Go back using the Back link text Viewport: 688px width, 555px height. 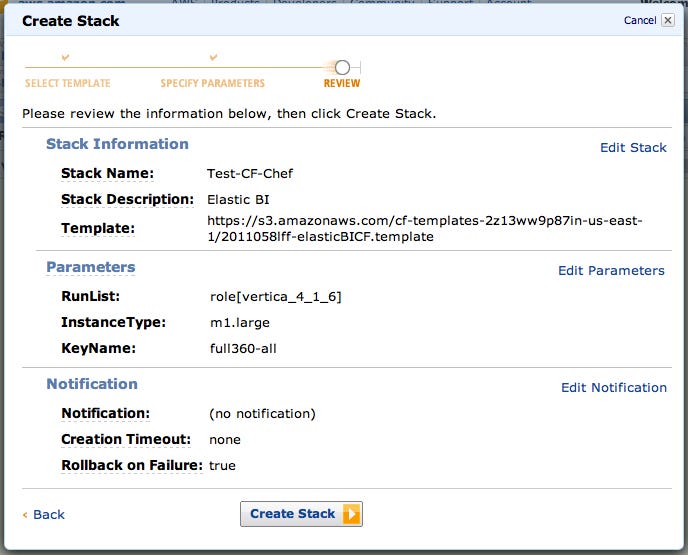click(x=49, y=515)
